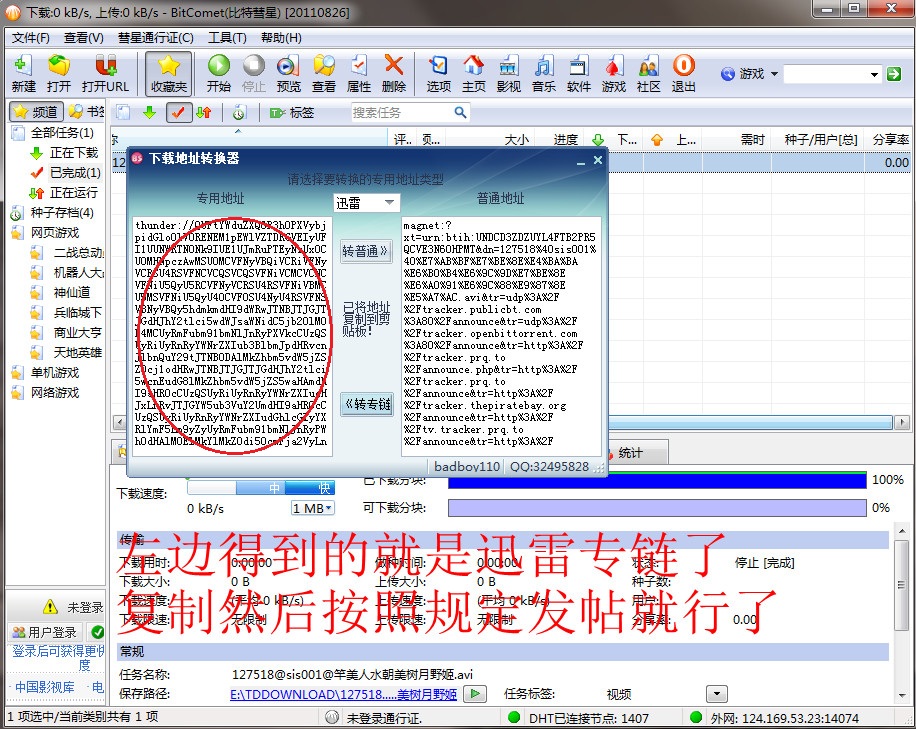Click the 查看 (View) toolbar icon
The image size is (916, 729).
[324, 74]
